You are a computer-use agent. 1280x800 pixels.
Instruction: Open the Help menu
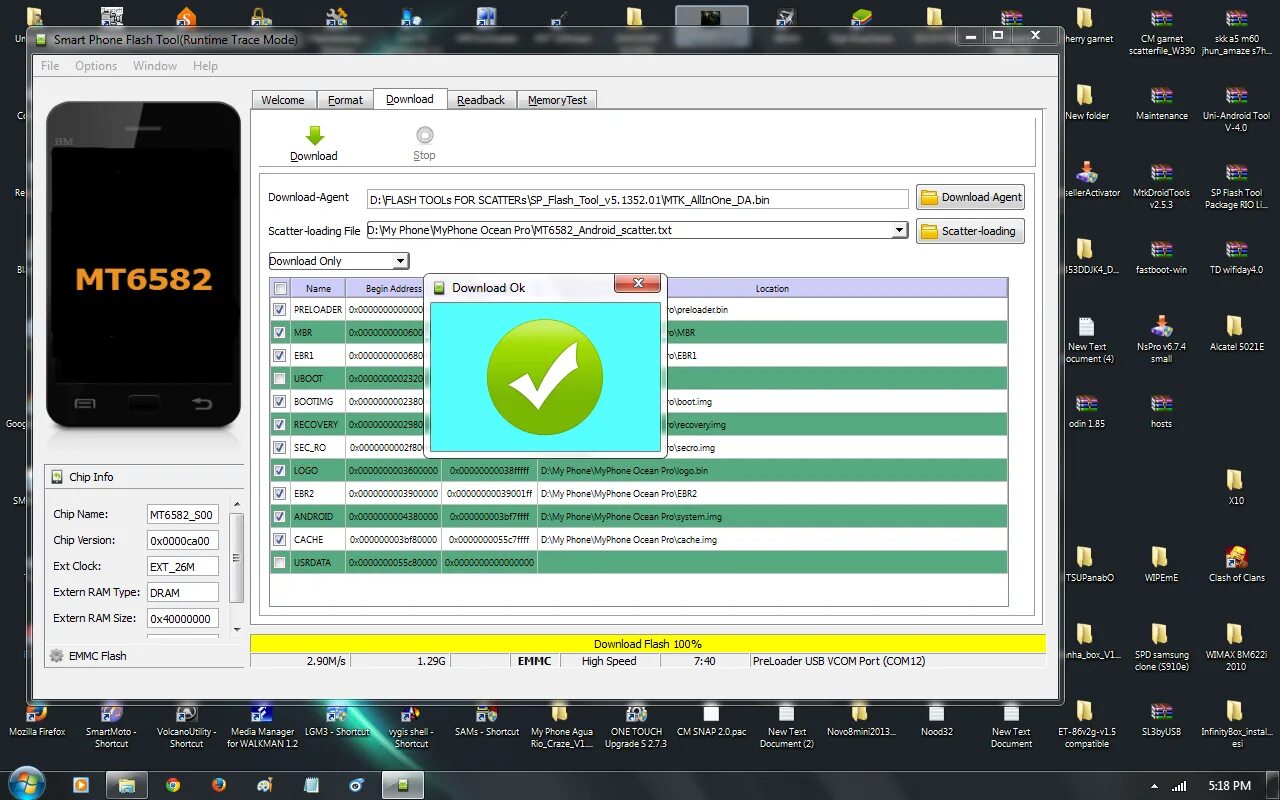click(205, 66)
